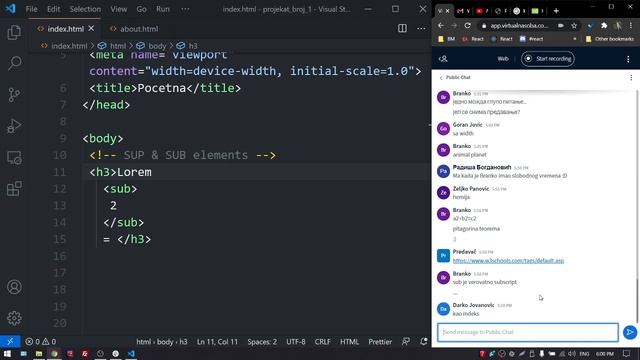Open the Go menu
This screenshot has width=640, height=360.
click(141, 9)
